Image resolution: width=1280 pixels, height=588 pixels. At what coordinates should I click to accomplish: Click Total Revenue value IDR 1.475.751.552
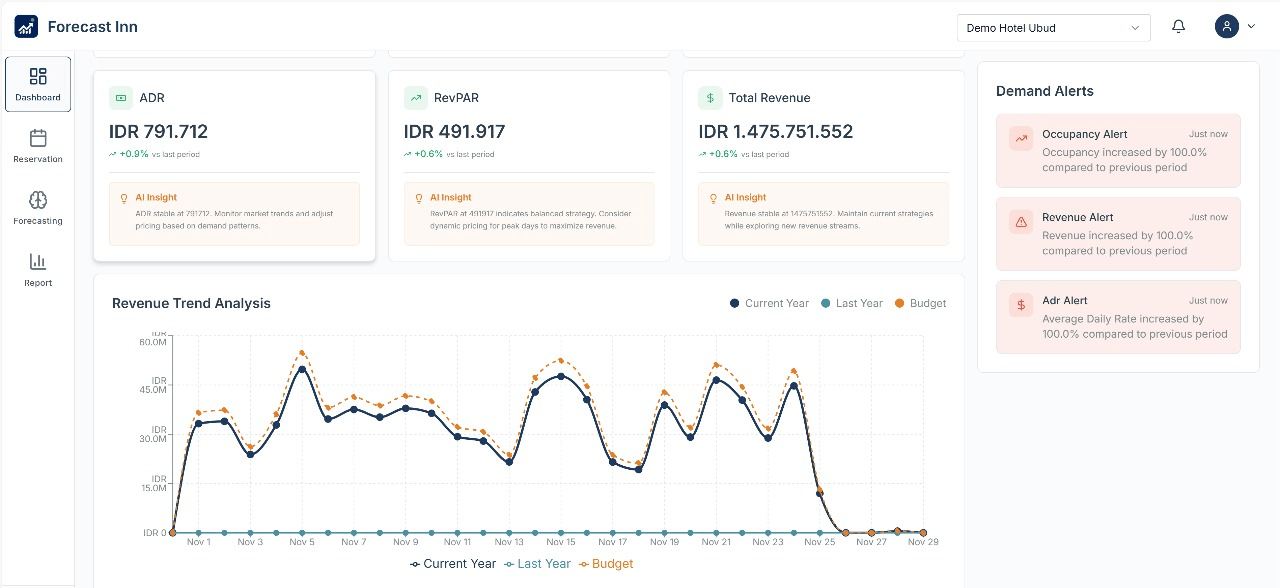(775, 131)
